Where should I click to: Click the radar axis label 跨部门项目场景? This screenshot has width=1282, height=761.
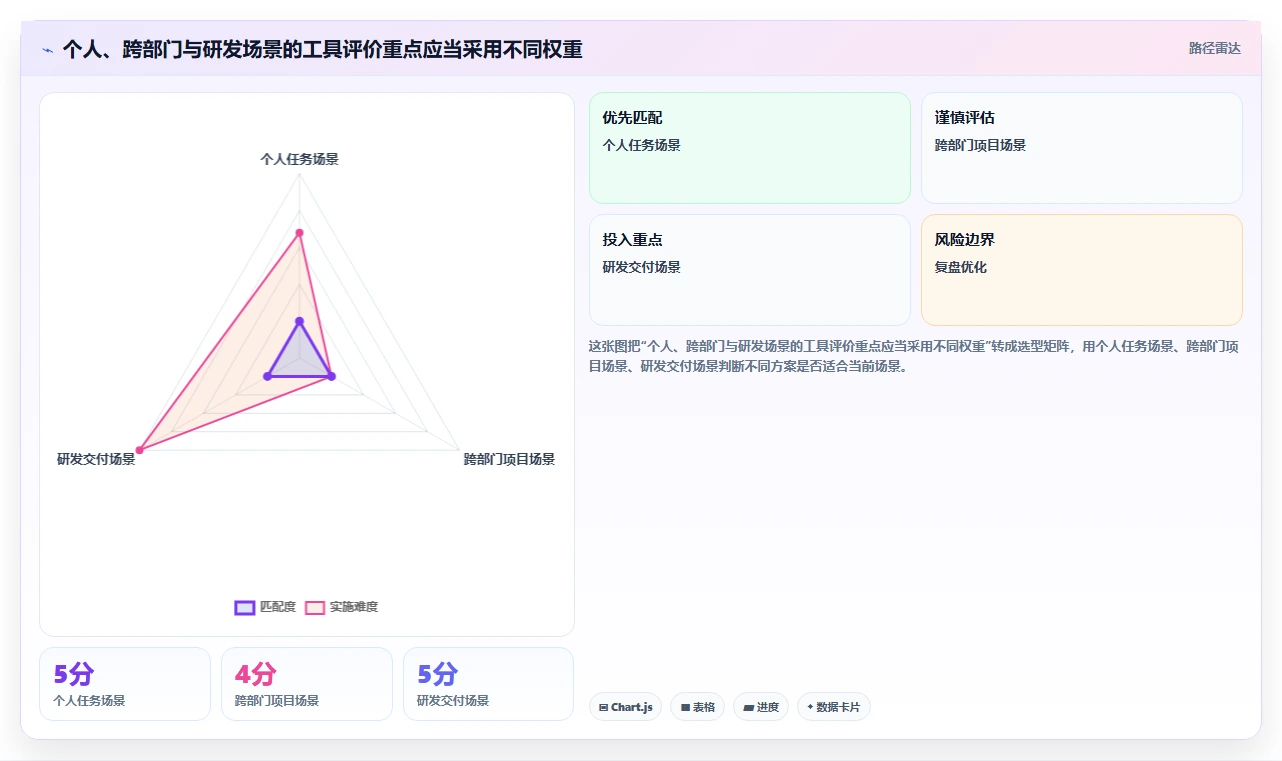point(509,459)
